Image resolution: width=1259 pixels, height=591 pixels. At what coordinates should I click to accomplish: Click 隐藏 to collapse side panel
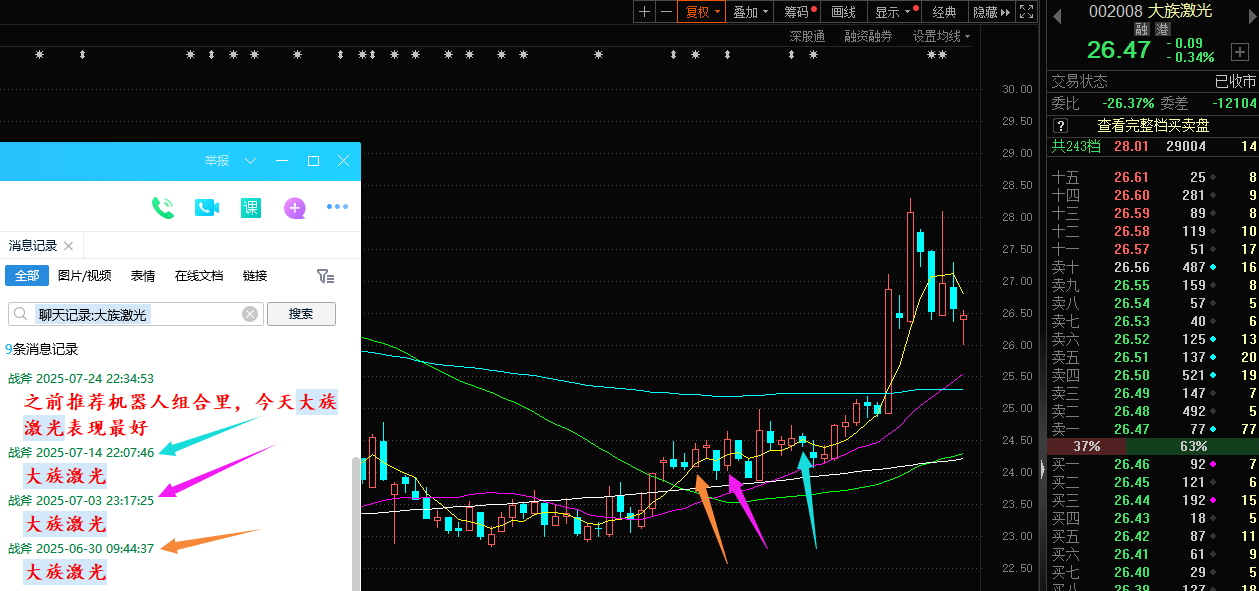click(992, 12)
